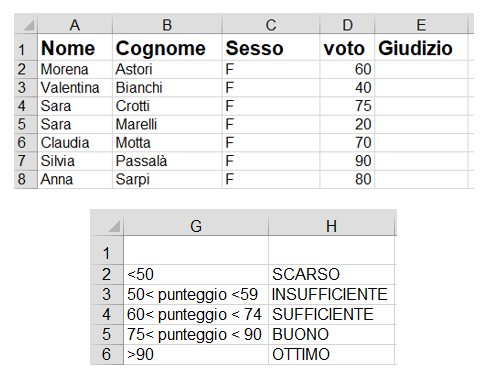Select column A header

point(75,24)
